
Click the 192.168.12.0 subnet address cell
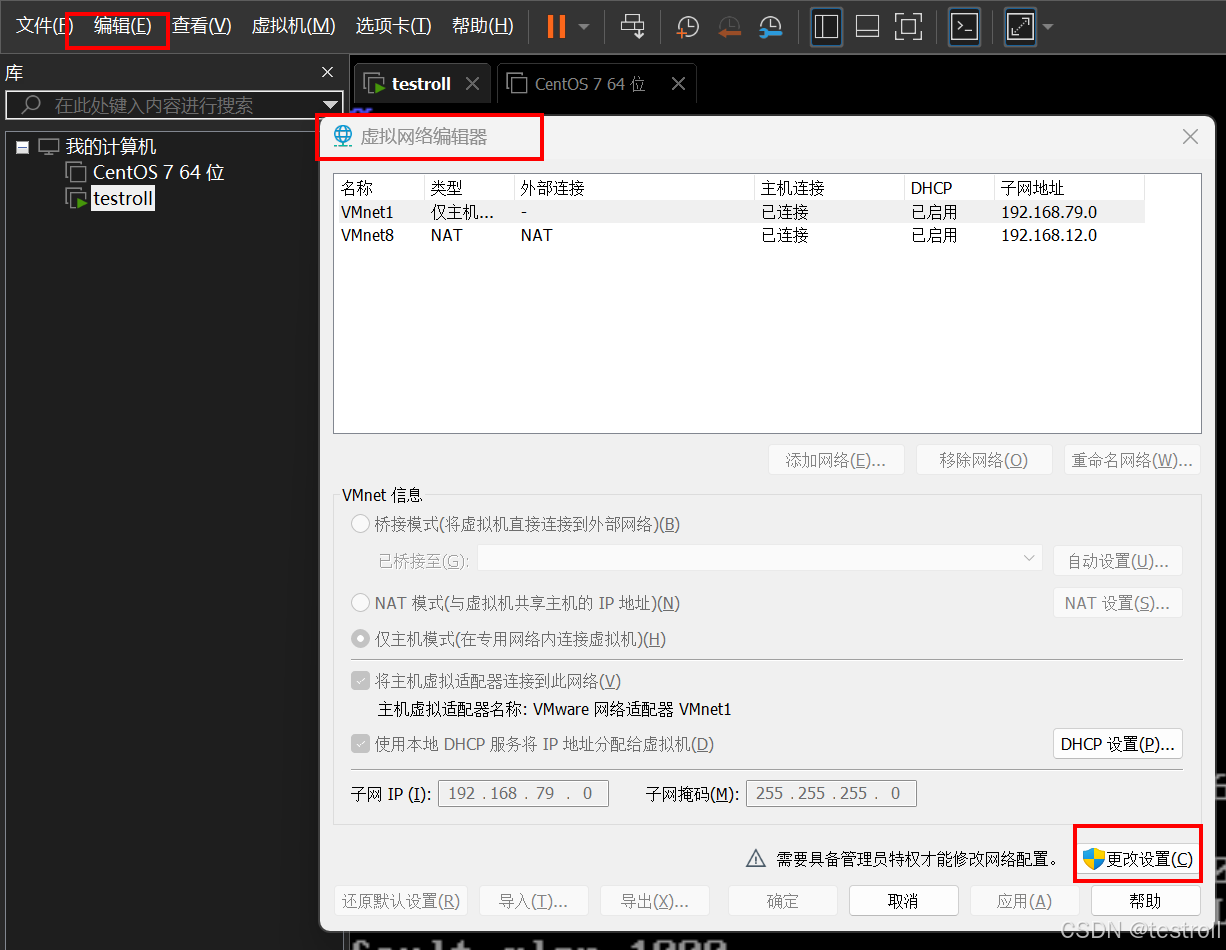click(1049, 235)
